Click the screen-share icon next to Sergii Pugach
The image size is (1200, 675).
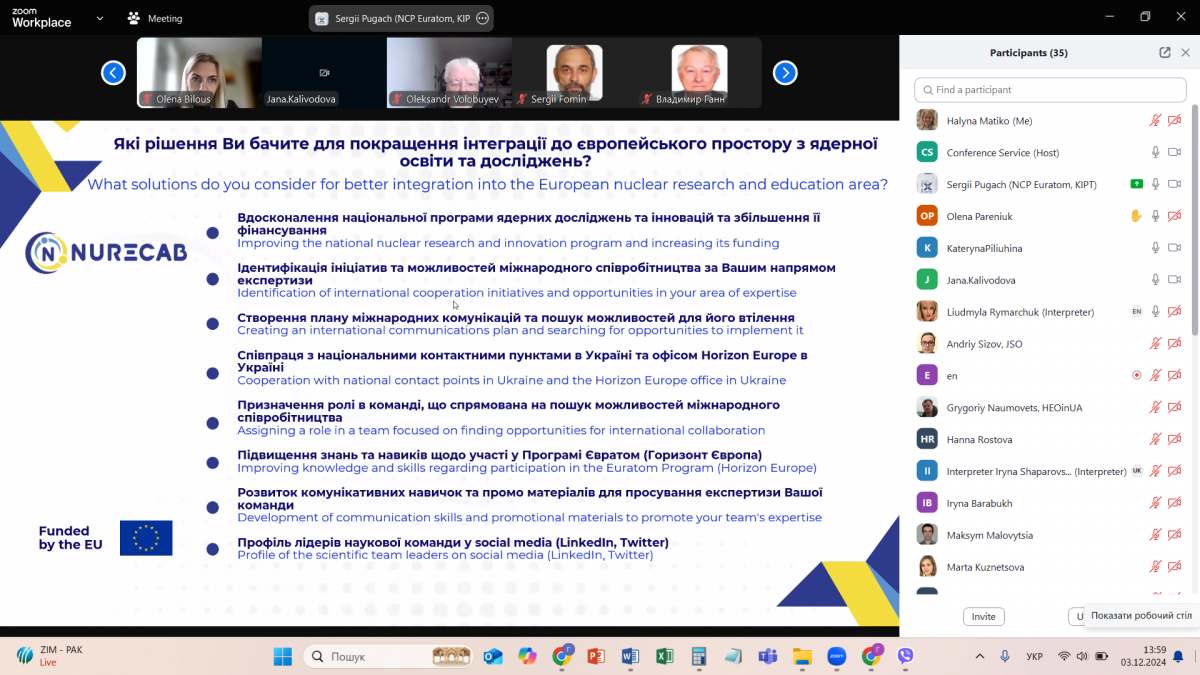1135,183
